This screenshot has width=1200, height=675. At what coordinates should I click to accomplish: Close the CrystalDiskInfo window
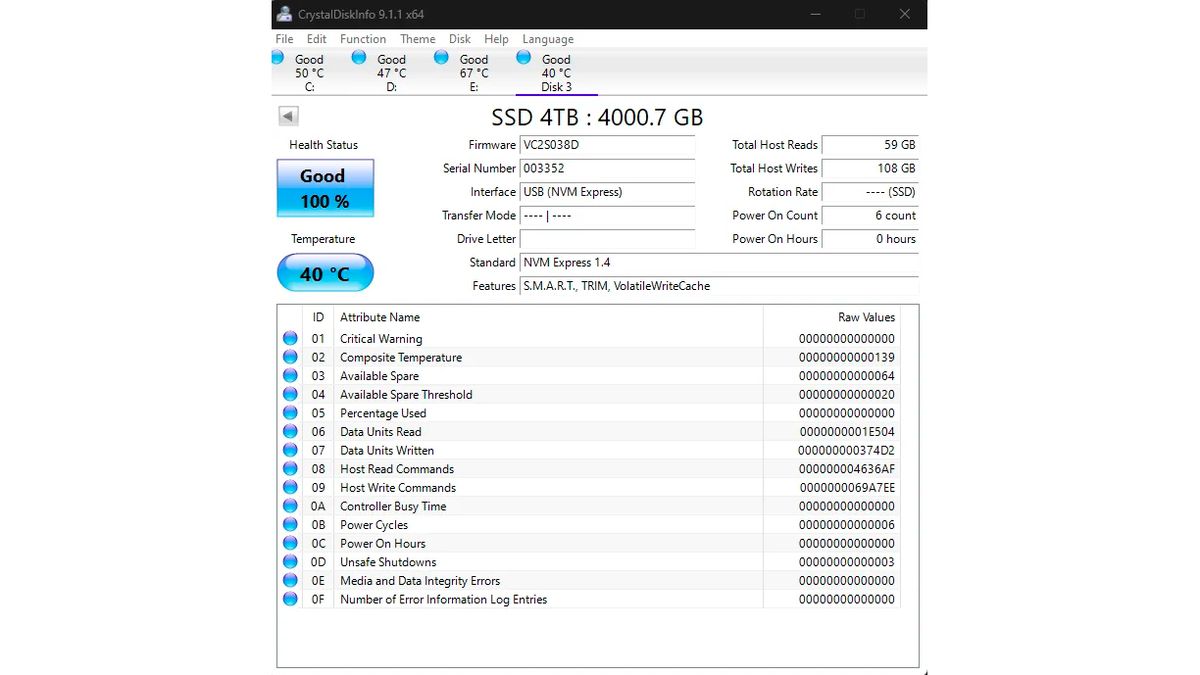tap(905, 14)
